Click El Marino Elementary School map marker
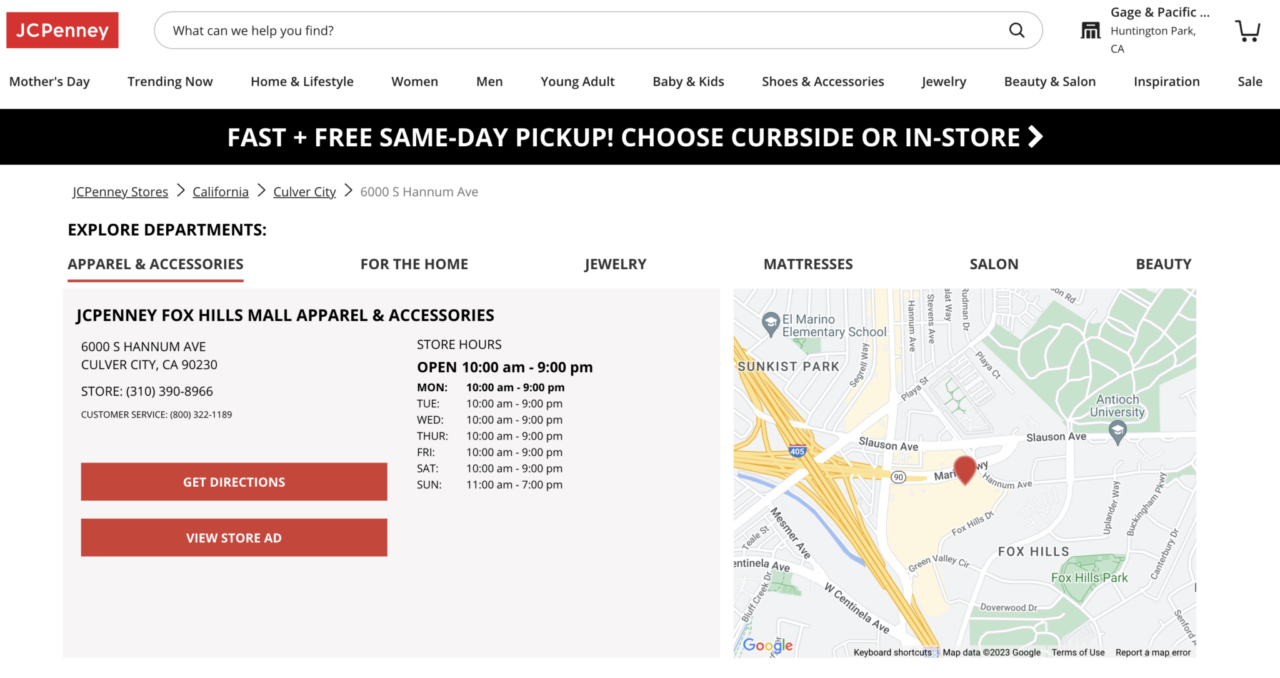1280x678 pixels. (770, 323)
